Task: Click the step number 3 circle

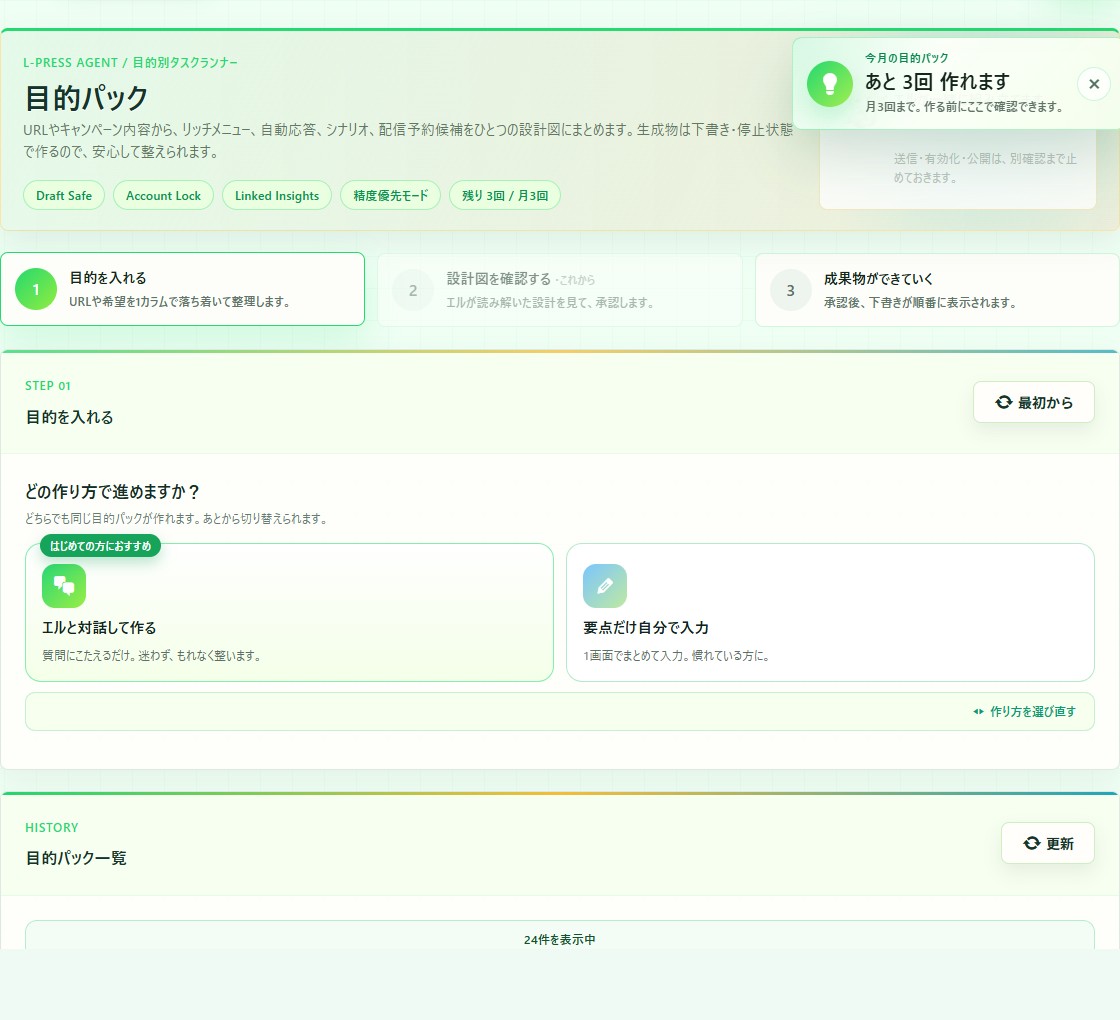Action: pyautogui.click(x=790, y=291)
